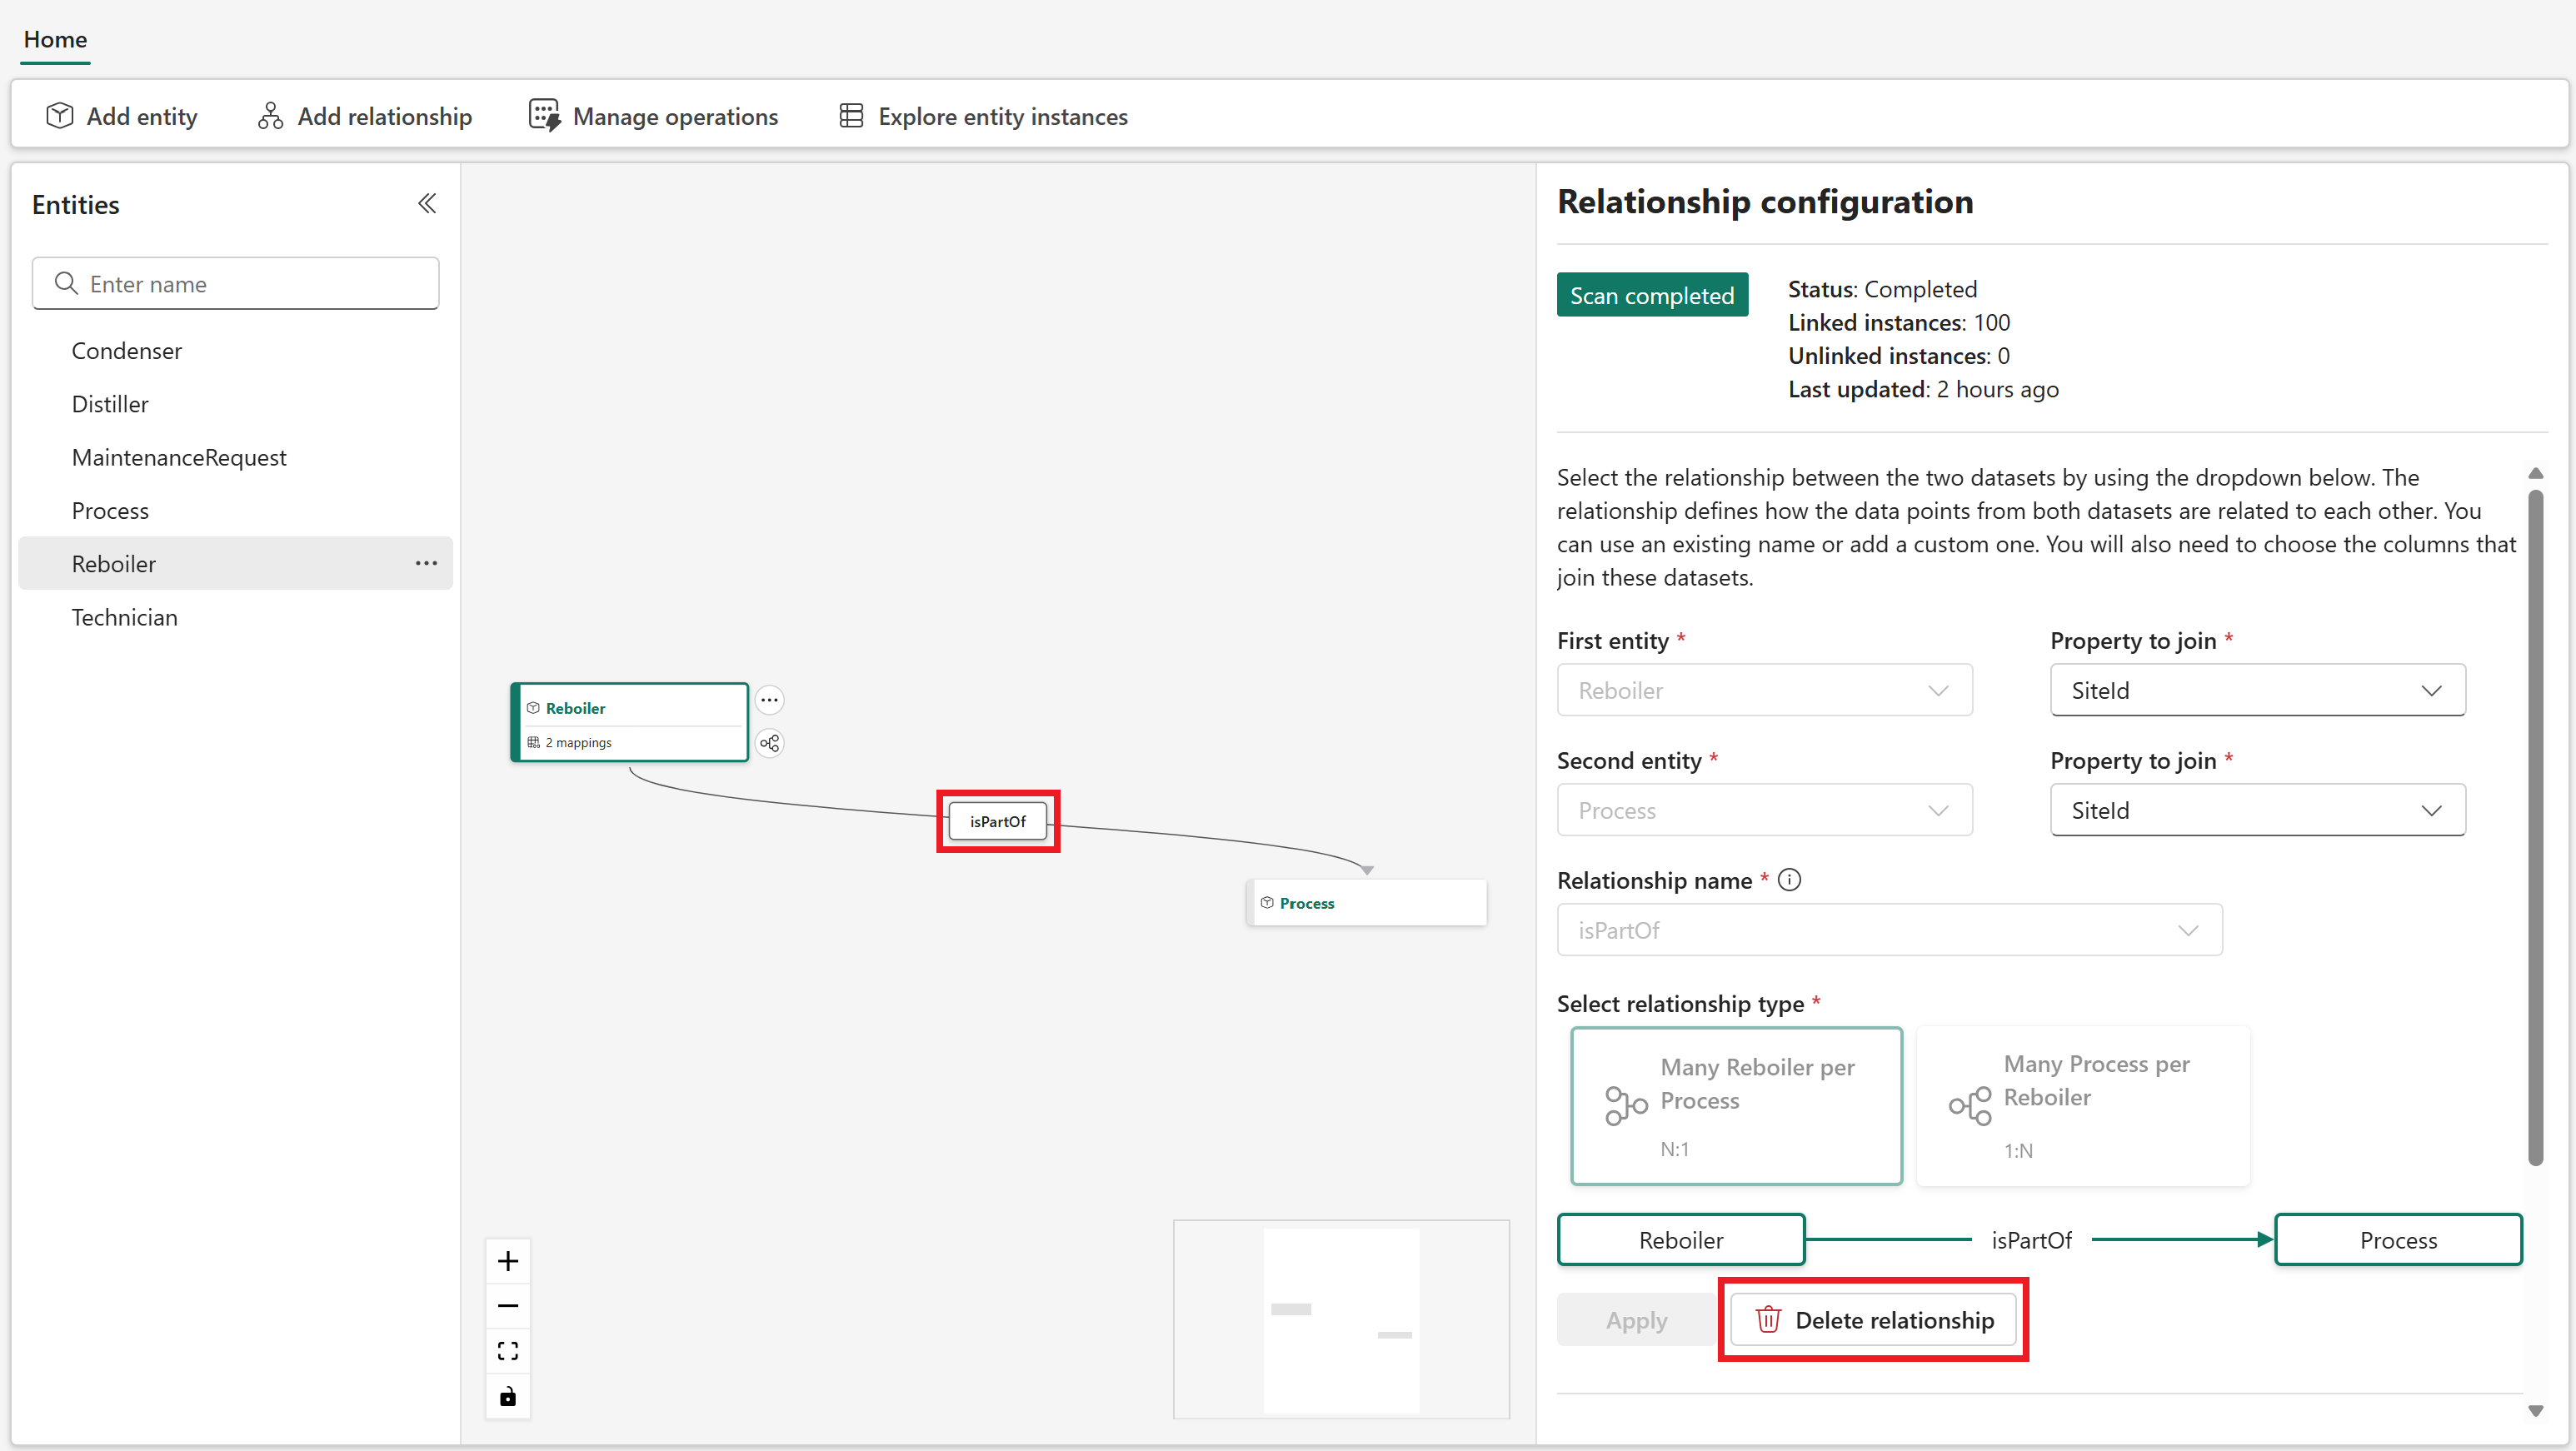Click Add relationship in the toolbar
Screen dimensions: 2576x1451
[x=365, y=116]
